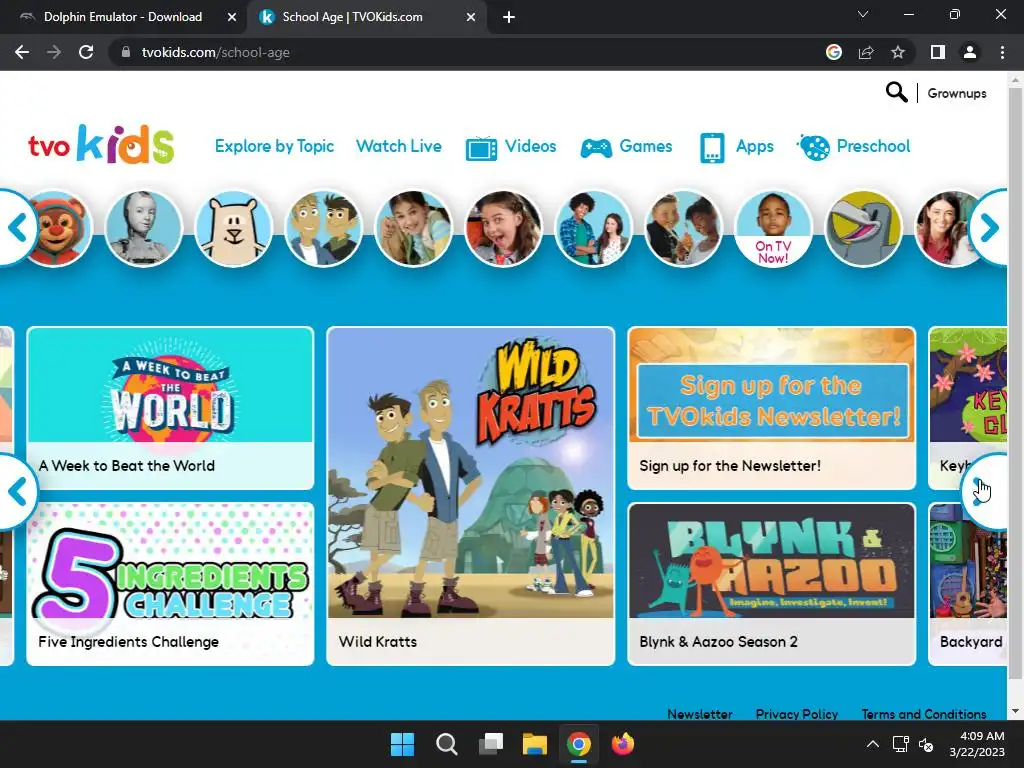
Task: Click the search magnifier icon on TVOKids
Action: tap(896, 93)
